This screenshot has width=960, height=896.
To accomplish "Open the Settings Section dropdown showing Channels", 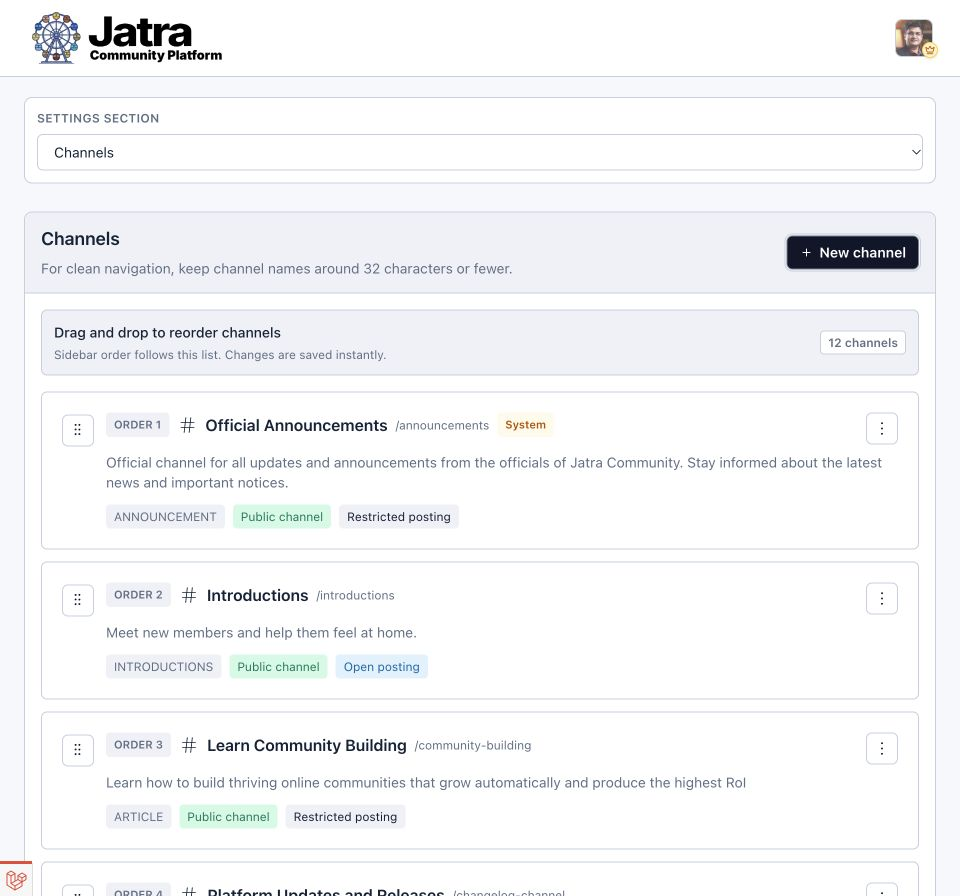I will pyautogui.click(x=479, y=152).
